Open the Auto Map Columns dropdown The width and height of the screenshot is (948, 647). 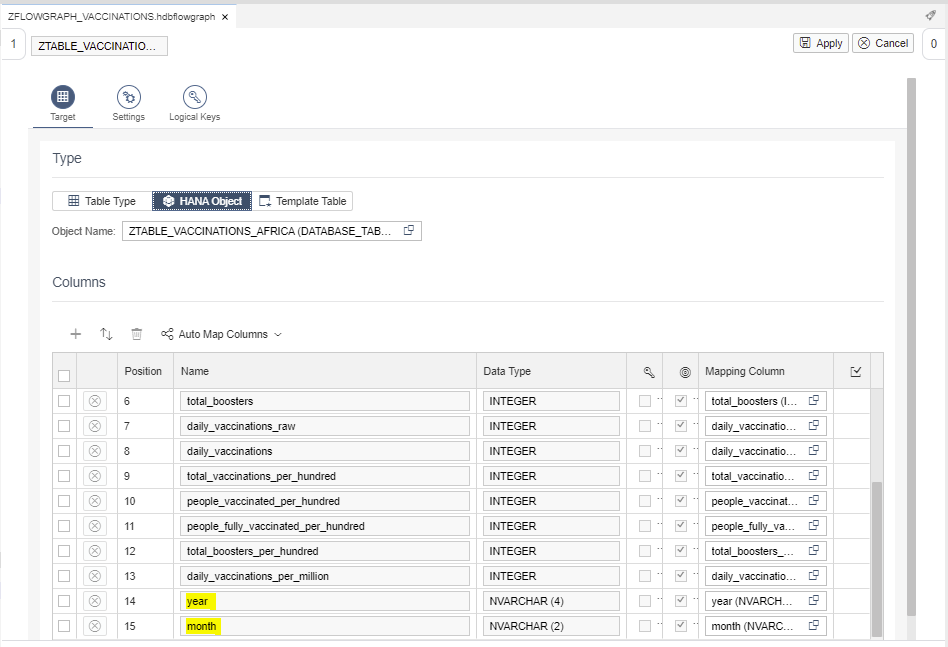tap(221, 334)
